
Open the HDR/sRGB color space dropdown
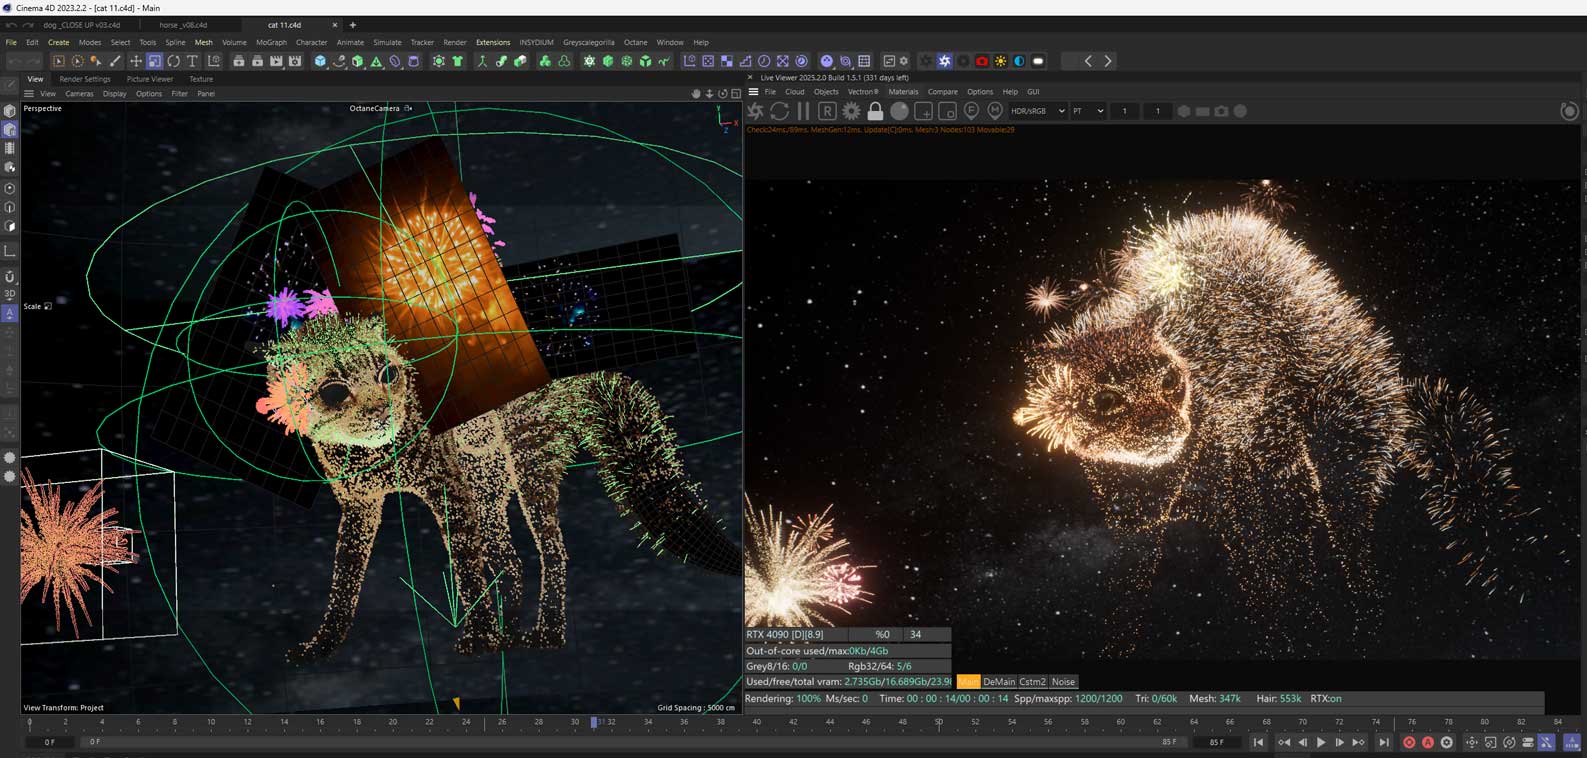[x=1037, y=111]
